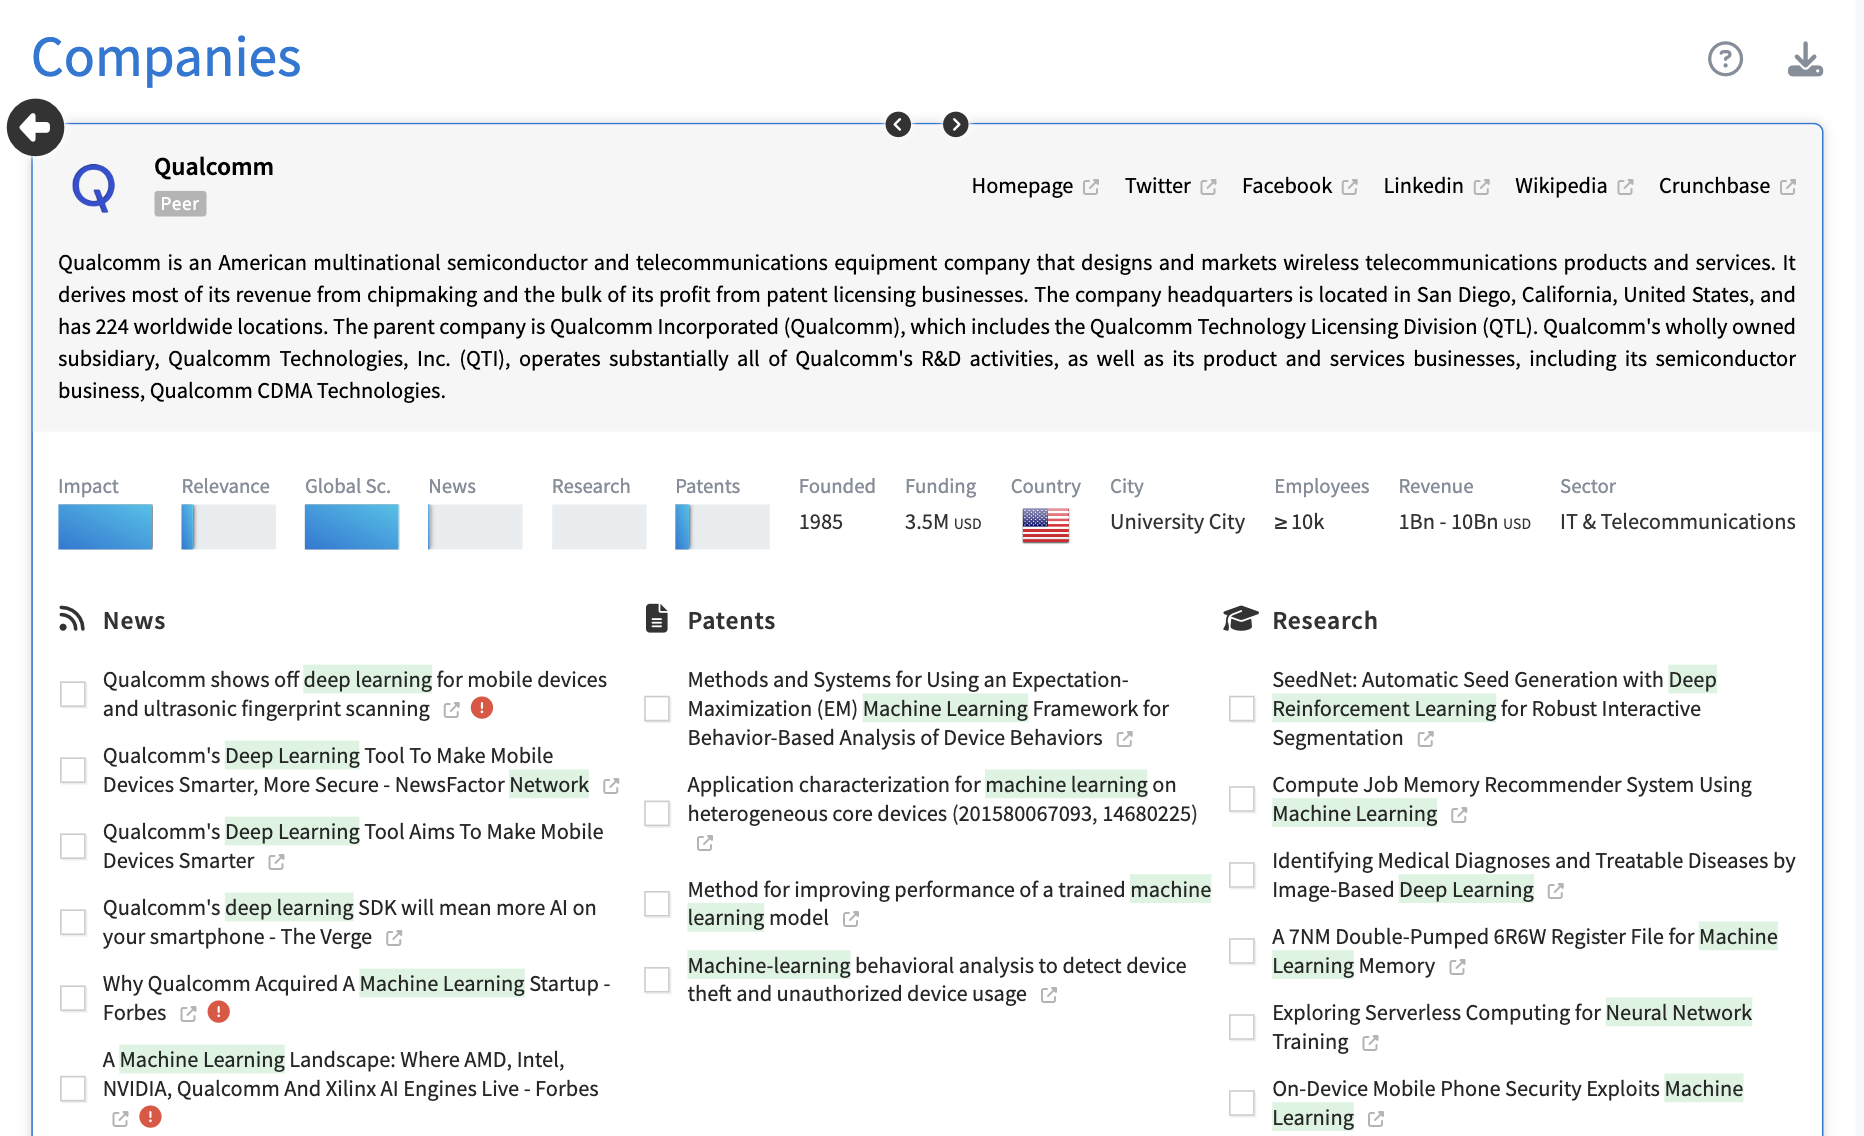Click the United States flag icon
The height and width of the screenshot is (1136, 1864).
(x=1045, y=525)
